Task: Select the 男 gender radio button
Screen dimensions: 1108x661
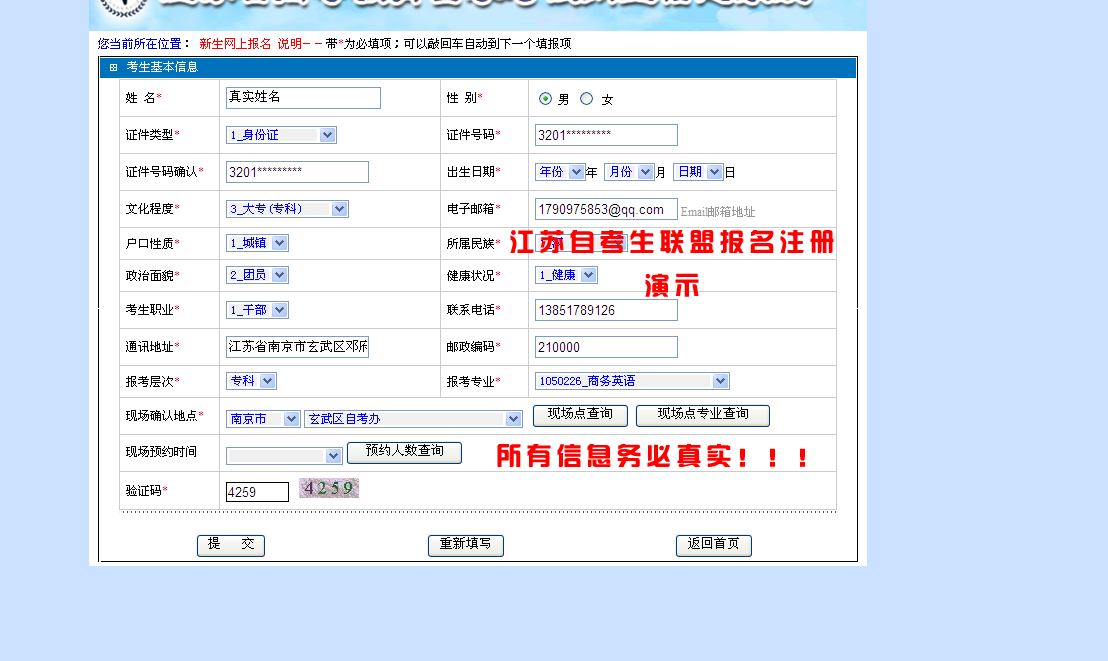Action: 545,98
